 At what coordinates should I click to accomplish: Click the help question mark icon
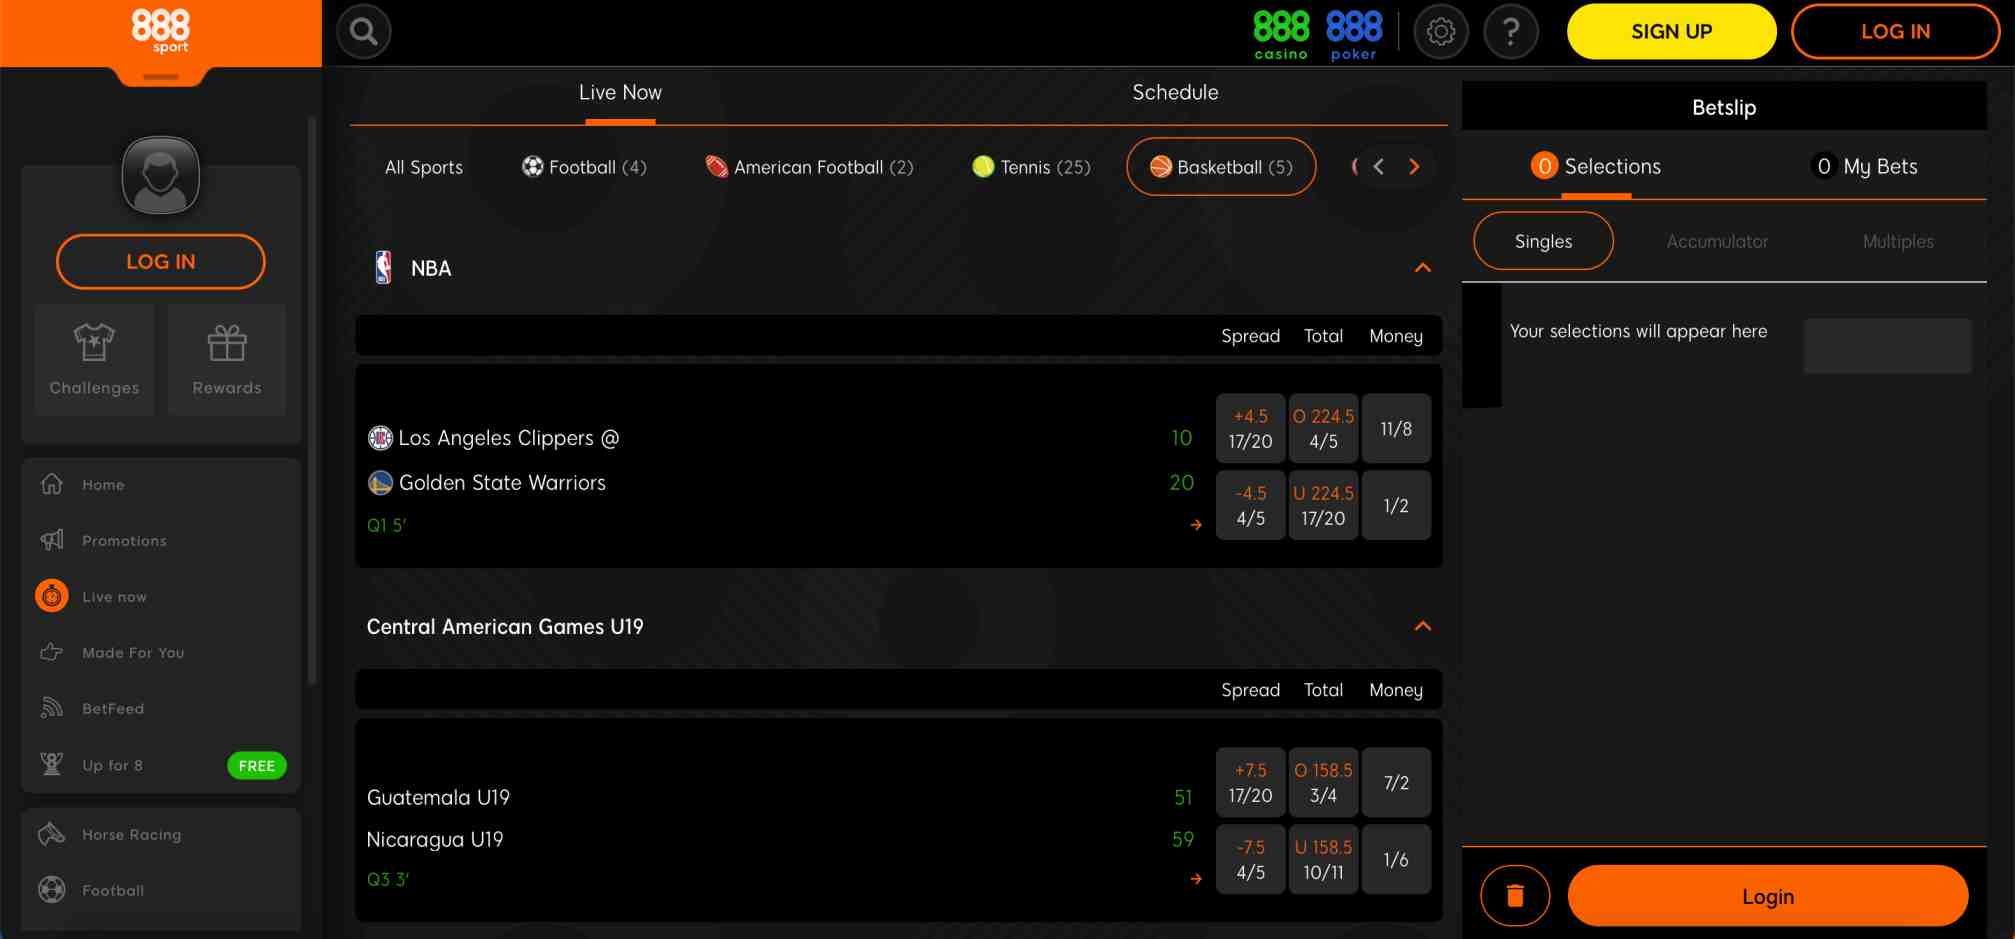1511,31
